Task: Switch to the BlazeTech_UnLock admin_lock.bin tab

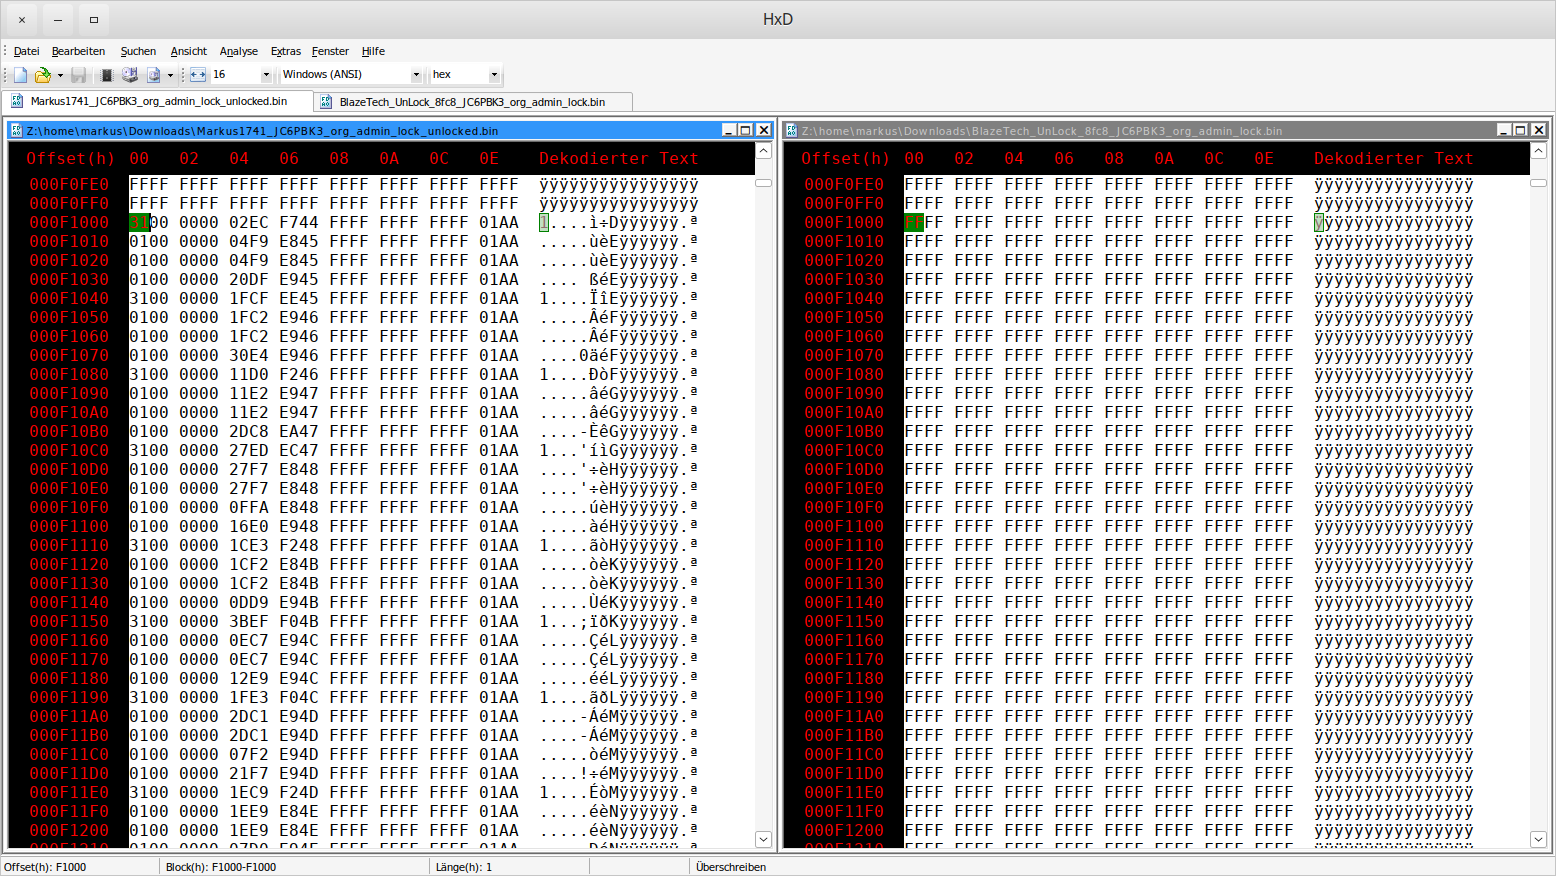Action: click(473, 102)
